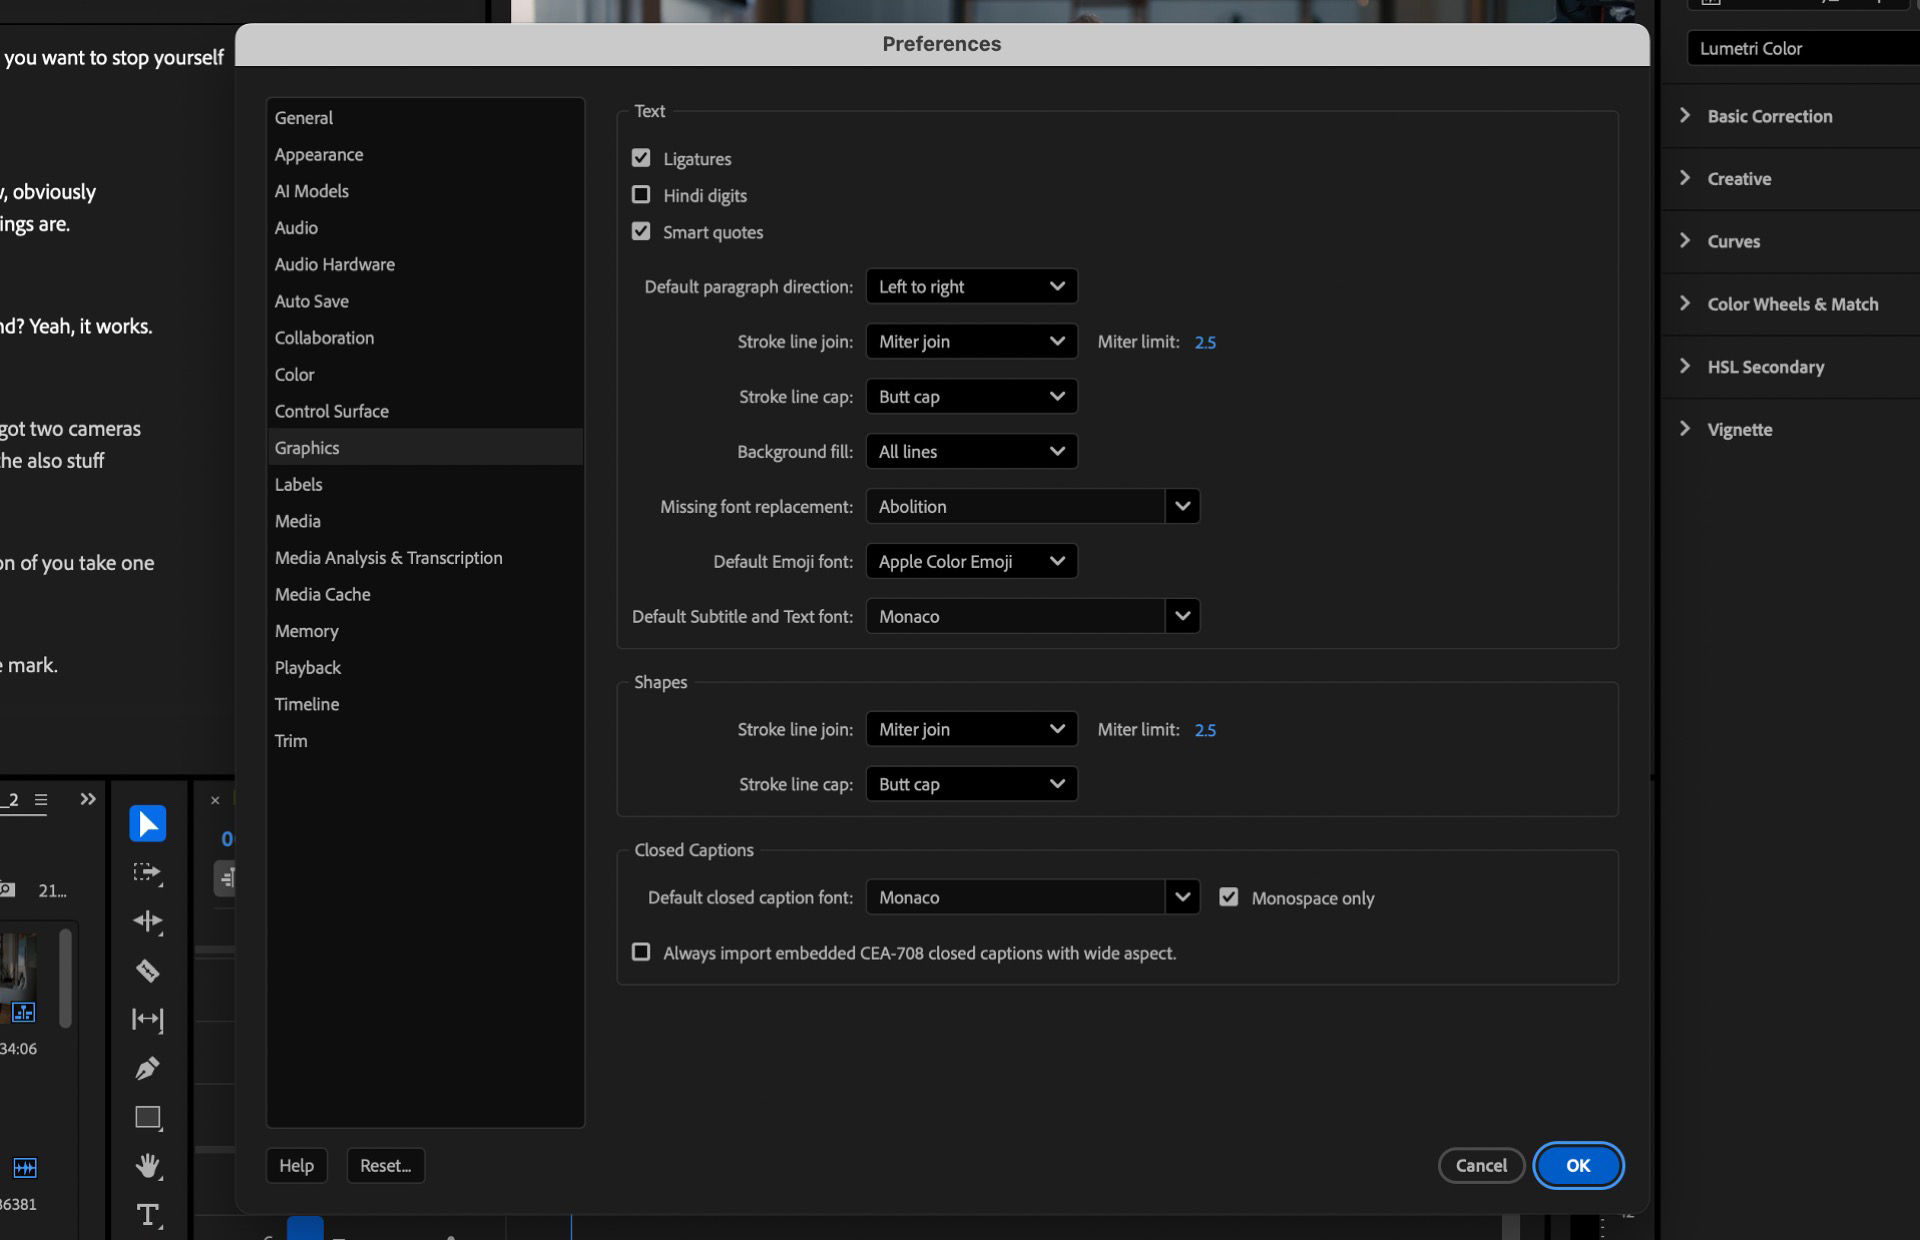The image size is (1920, 1240).
Task: Show hidden panels with double chevron
Action: coord(88,799)
